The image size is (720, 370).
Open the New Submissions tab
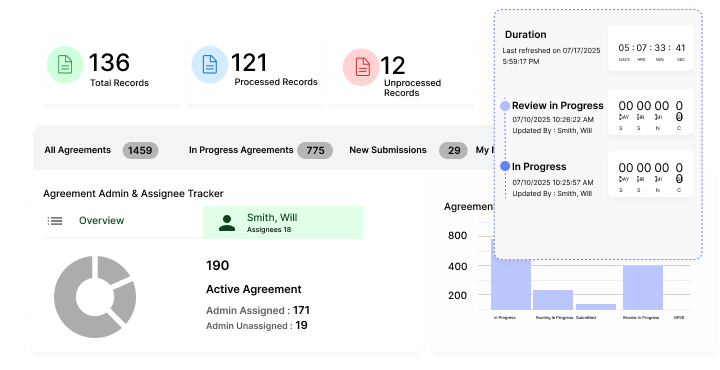(388, 150)
